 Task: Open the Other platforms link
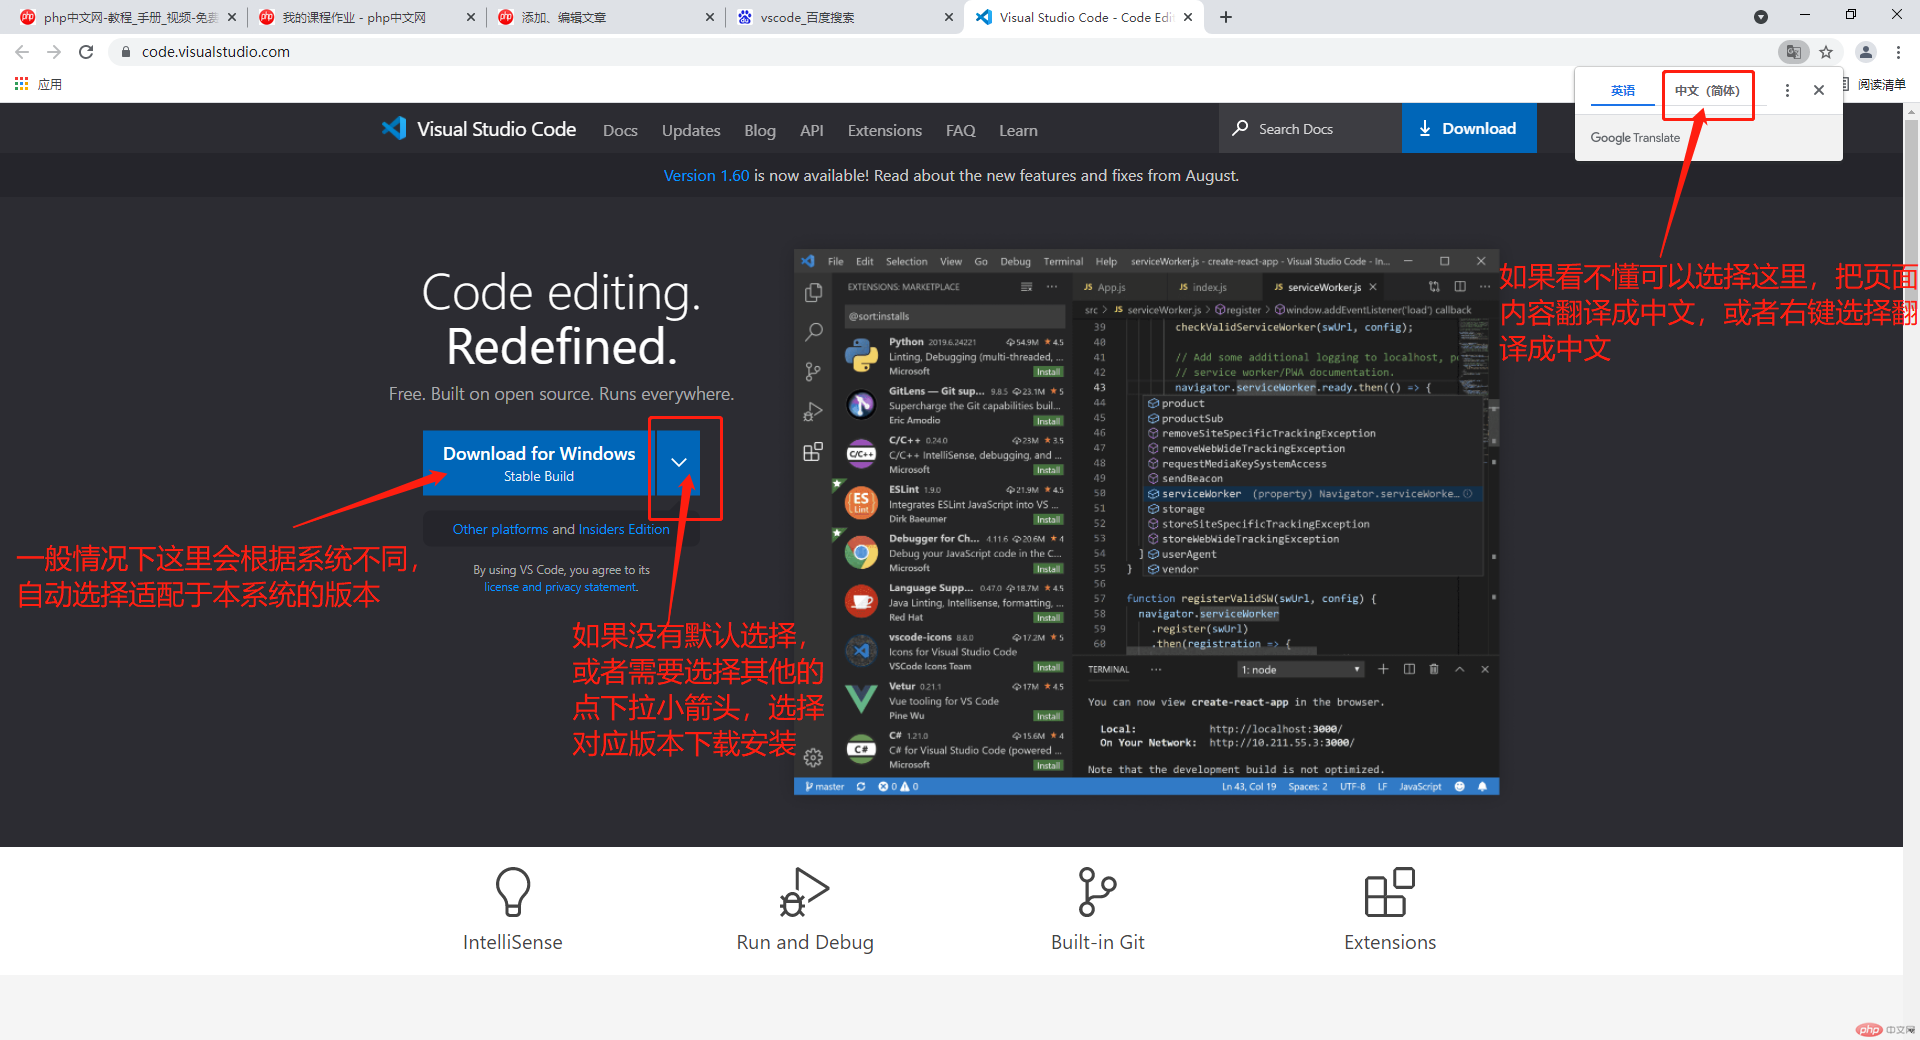(x=500, y=529)
